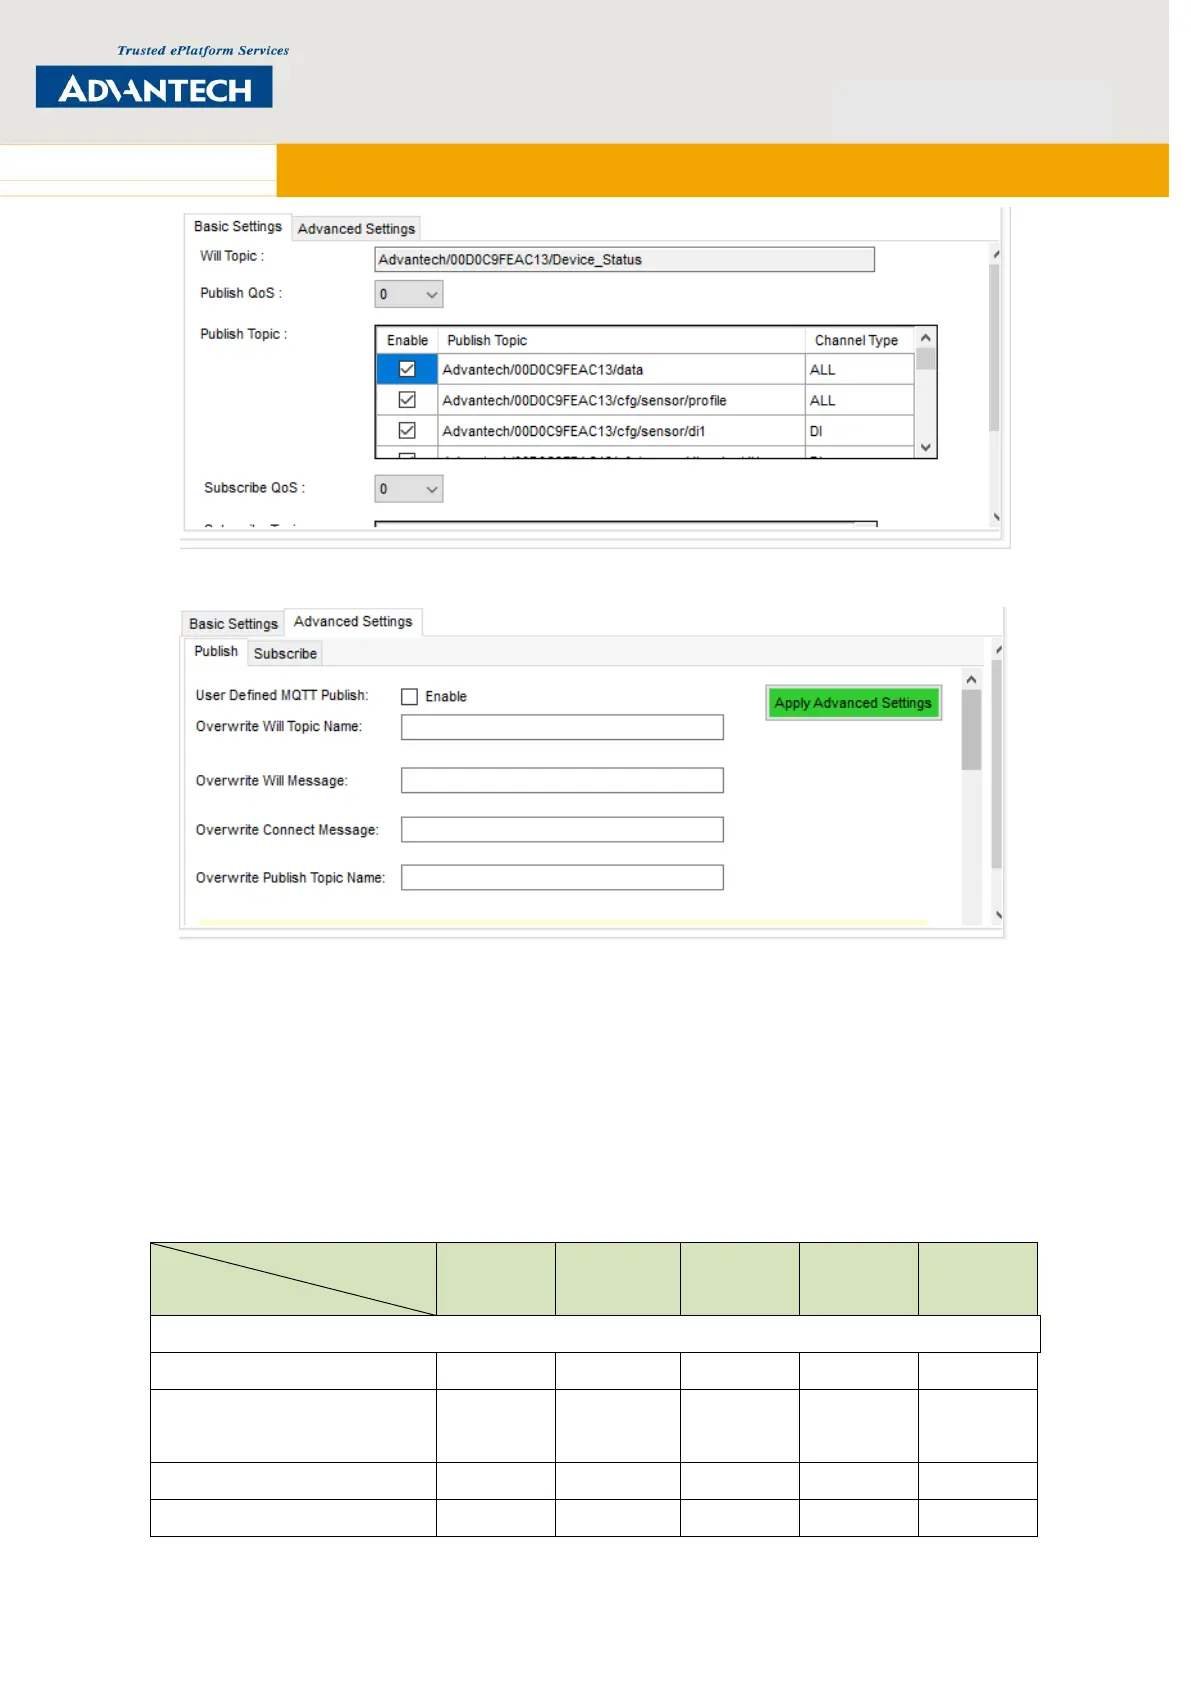Screen dimensions: 1191x1684
Task: Click the Channel Type column header
Action: 856,340
